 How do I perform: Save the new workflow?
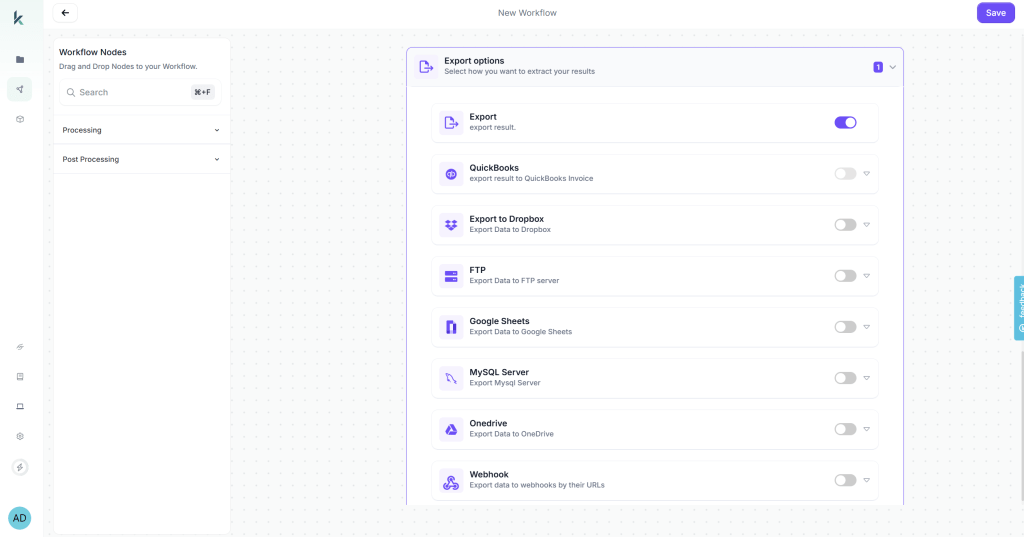[x=995, y=13]
